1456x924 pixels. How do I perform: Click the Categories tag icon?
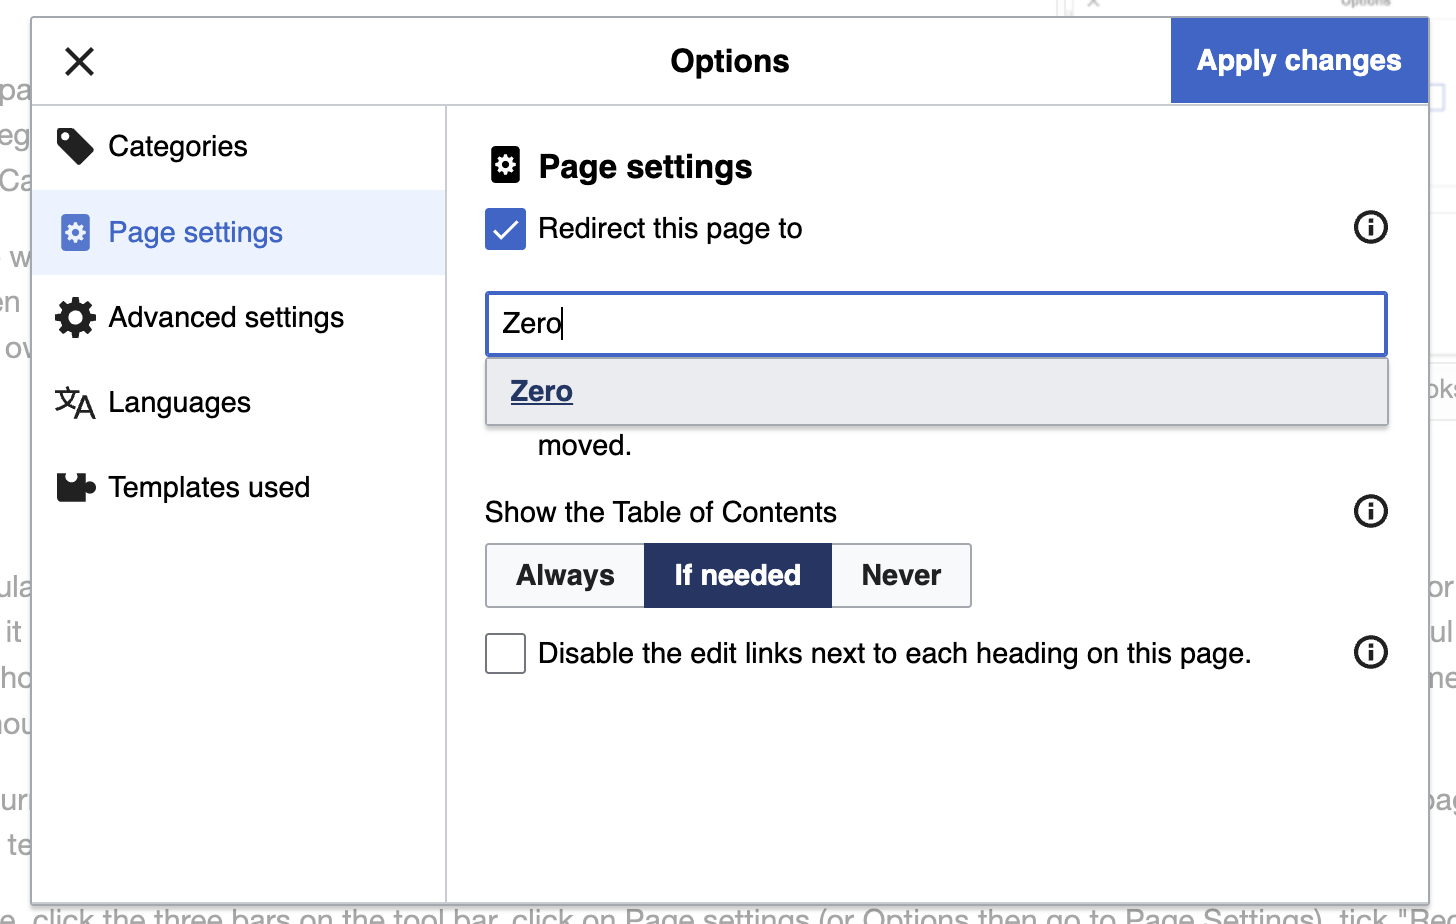(75, 146)
